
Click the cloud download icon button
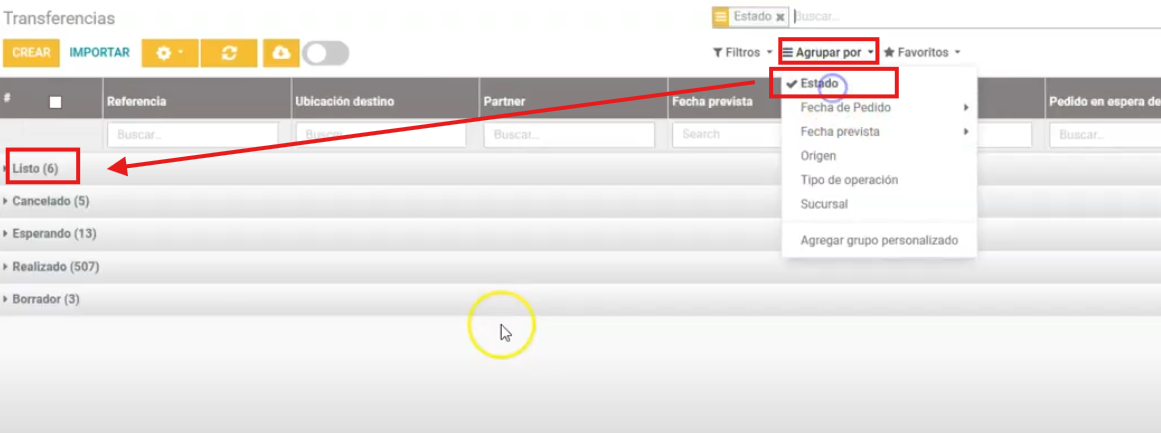pos(281,53)
